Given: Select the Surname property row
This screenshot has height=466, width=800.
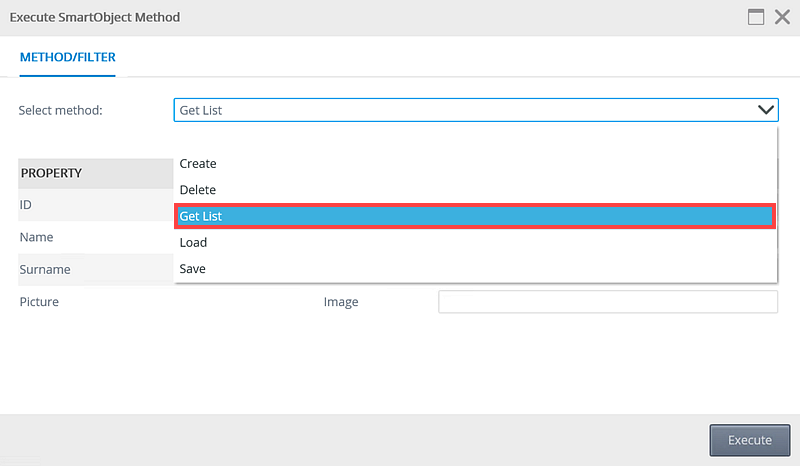Looking at the screenshot, I should 96,269.
